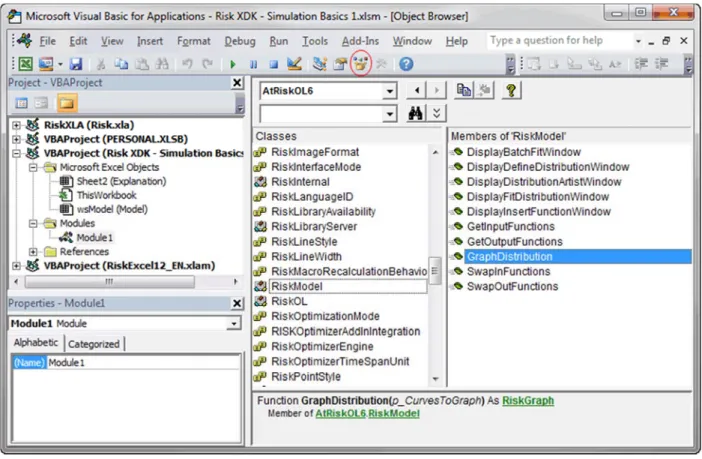Click View Definition icon in Object Browser
This screenshot has width=702, height=459.
(x=484, y=91)
